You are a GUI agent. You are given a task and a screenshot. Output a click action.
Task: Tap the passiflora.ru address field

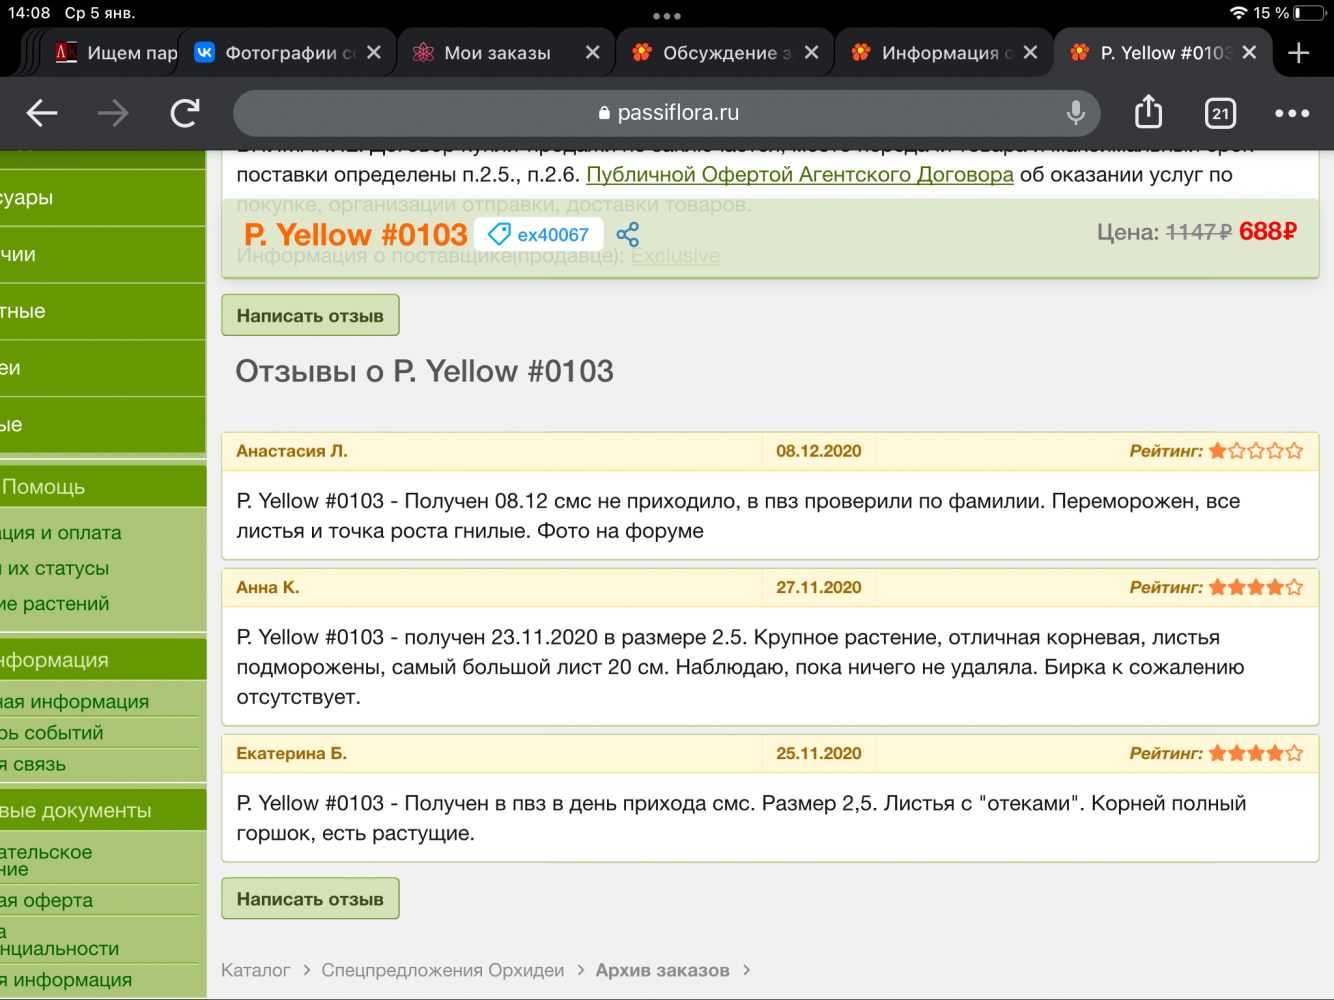(667, 113)
